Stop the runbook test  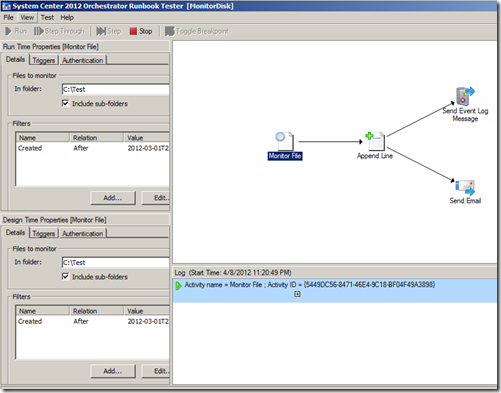coord(141,31)
